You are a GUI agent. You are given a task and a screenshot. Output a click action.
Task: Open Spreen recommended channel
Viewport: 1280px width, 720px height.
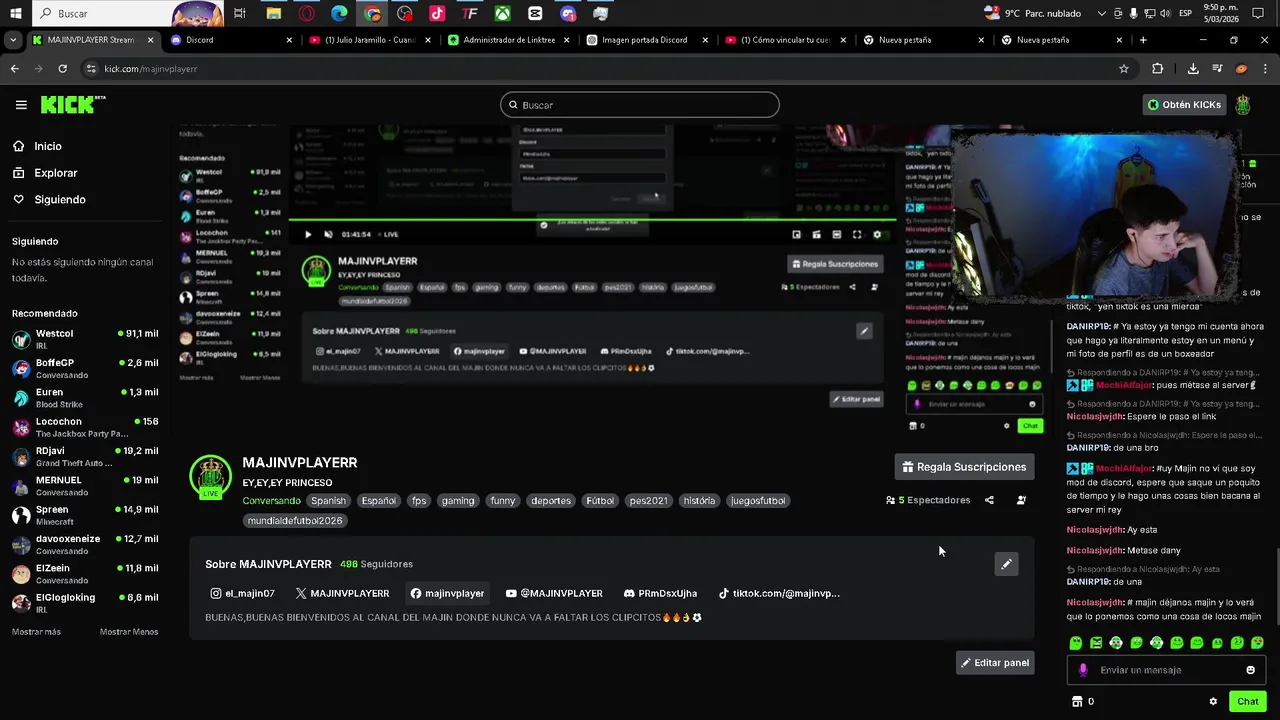[x=85, y=515]
